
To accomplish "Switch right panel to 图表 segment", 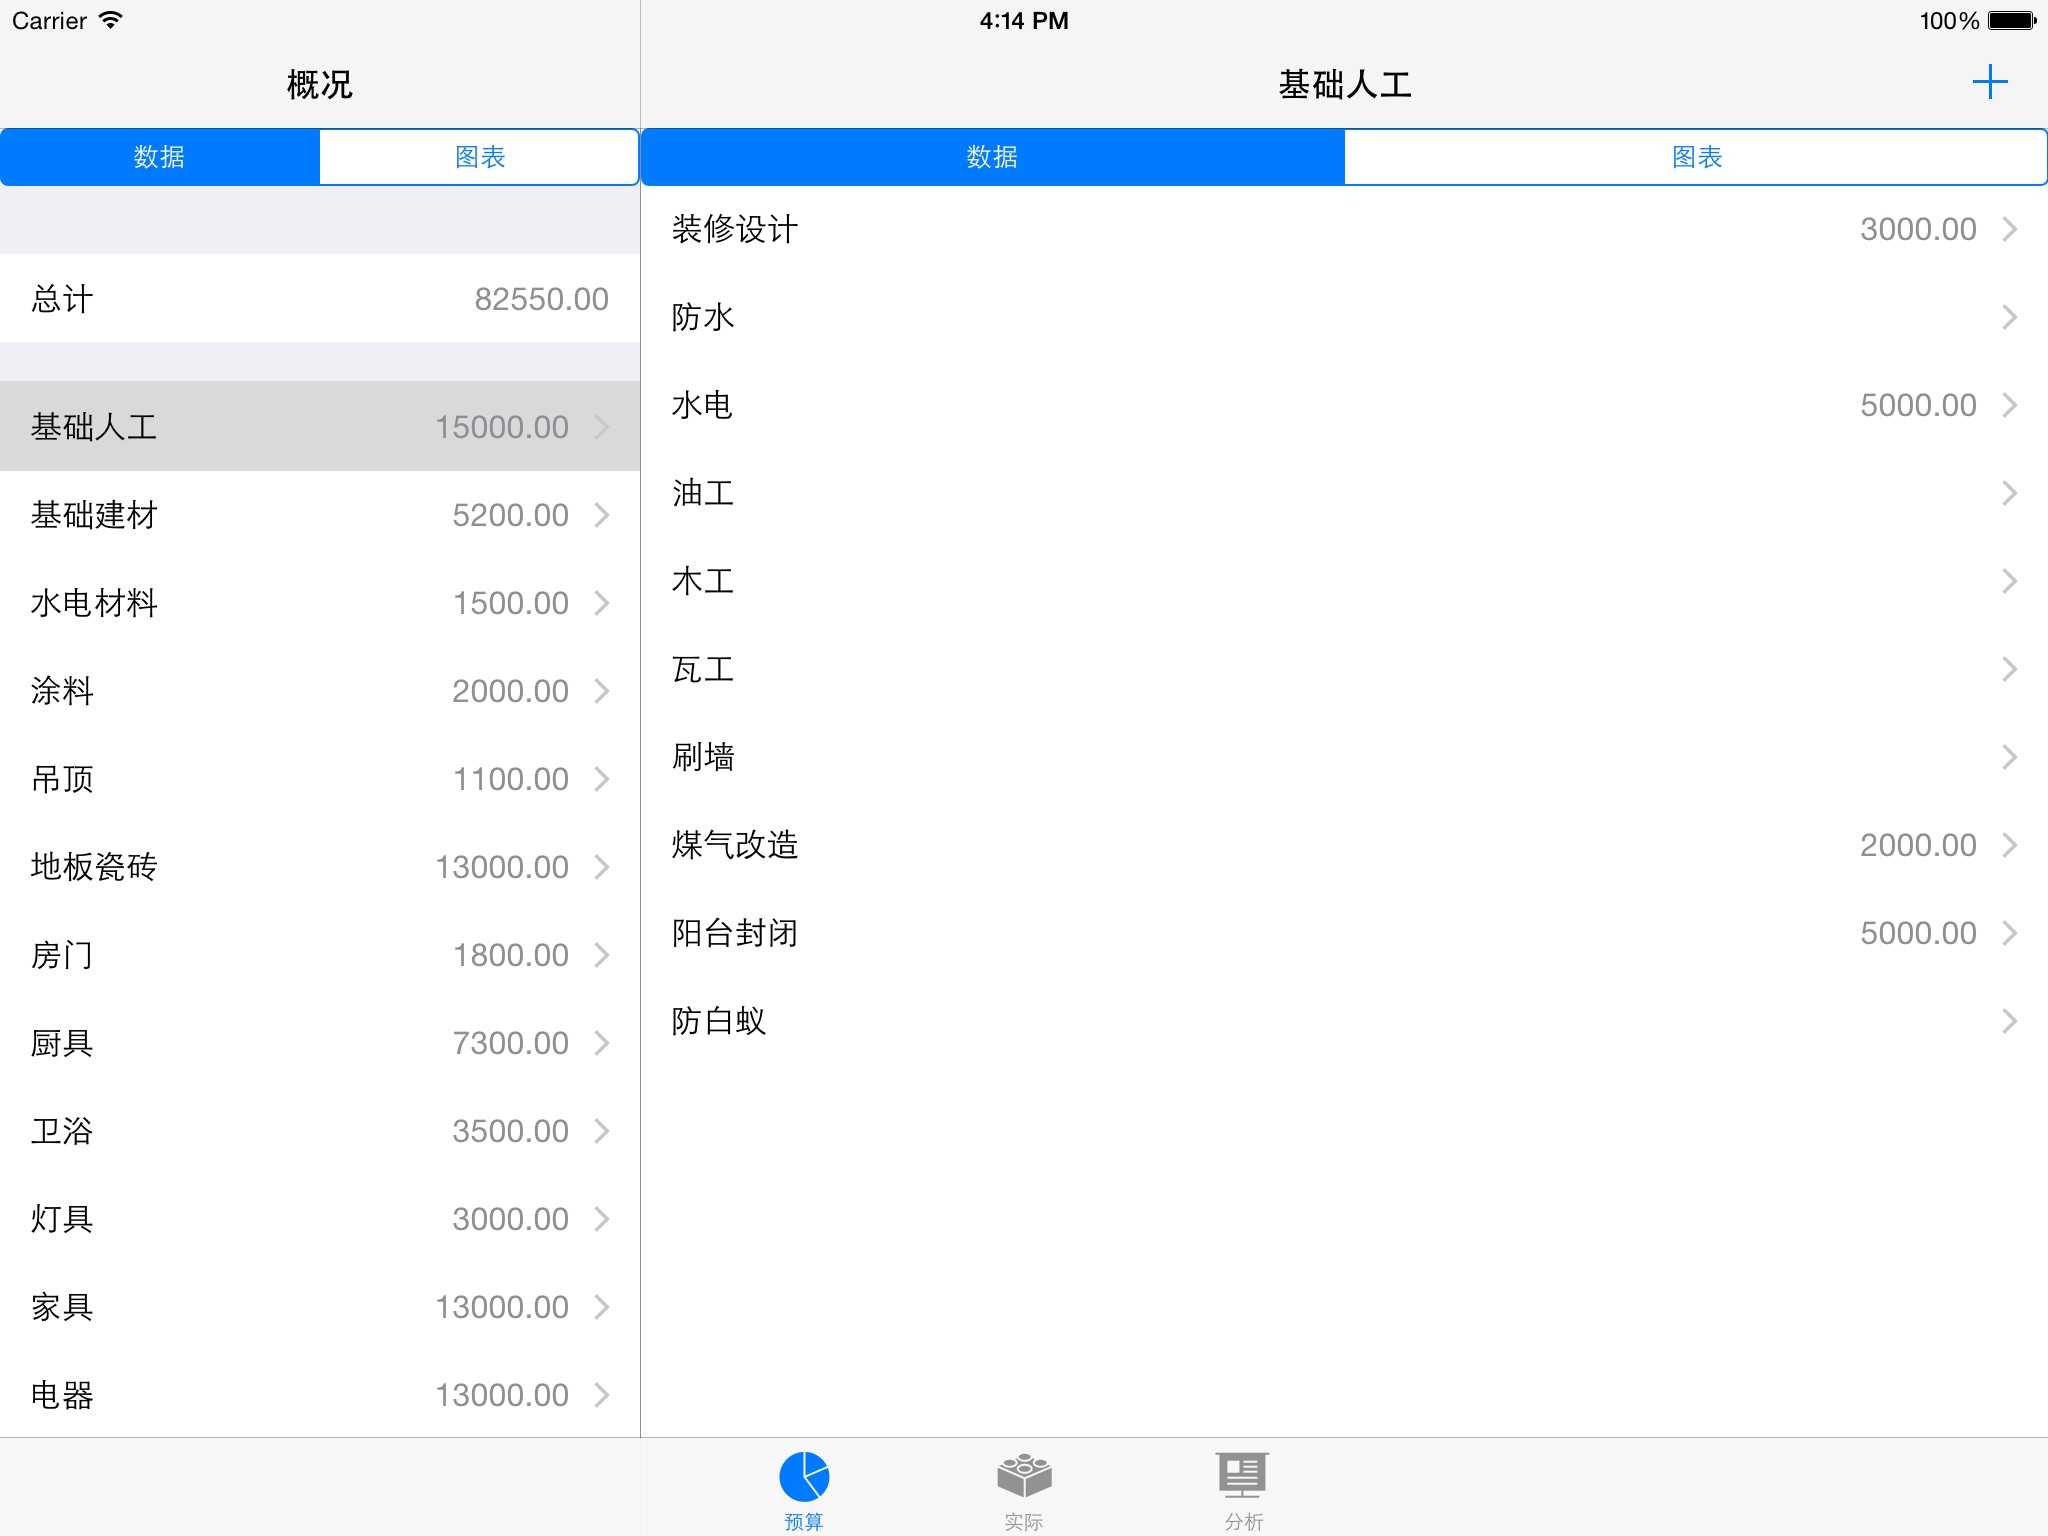I will click(x=1695, y=157).
